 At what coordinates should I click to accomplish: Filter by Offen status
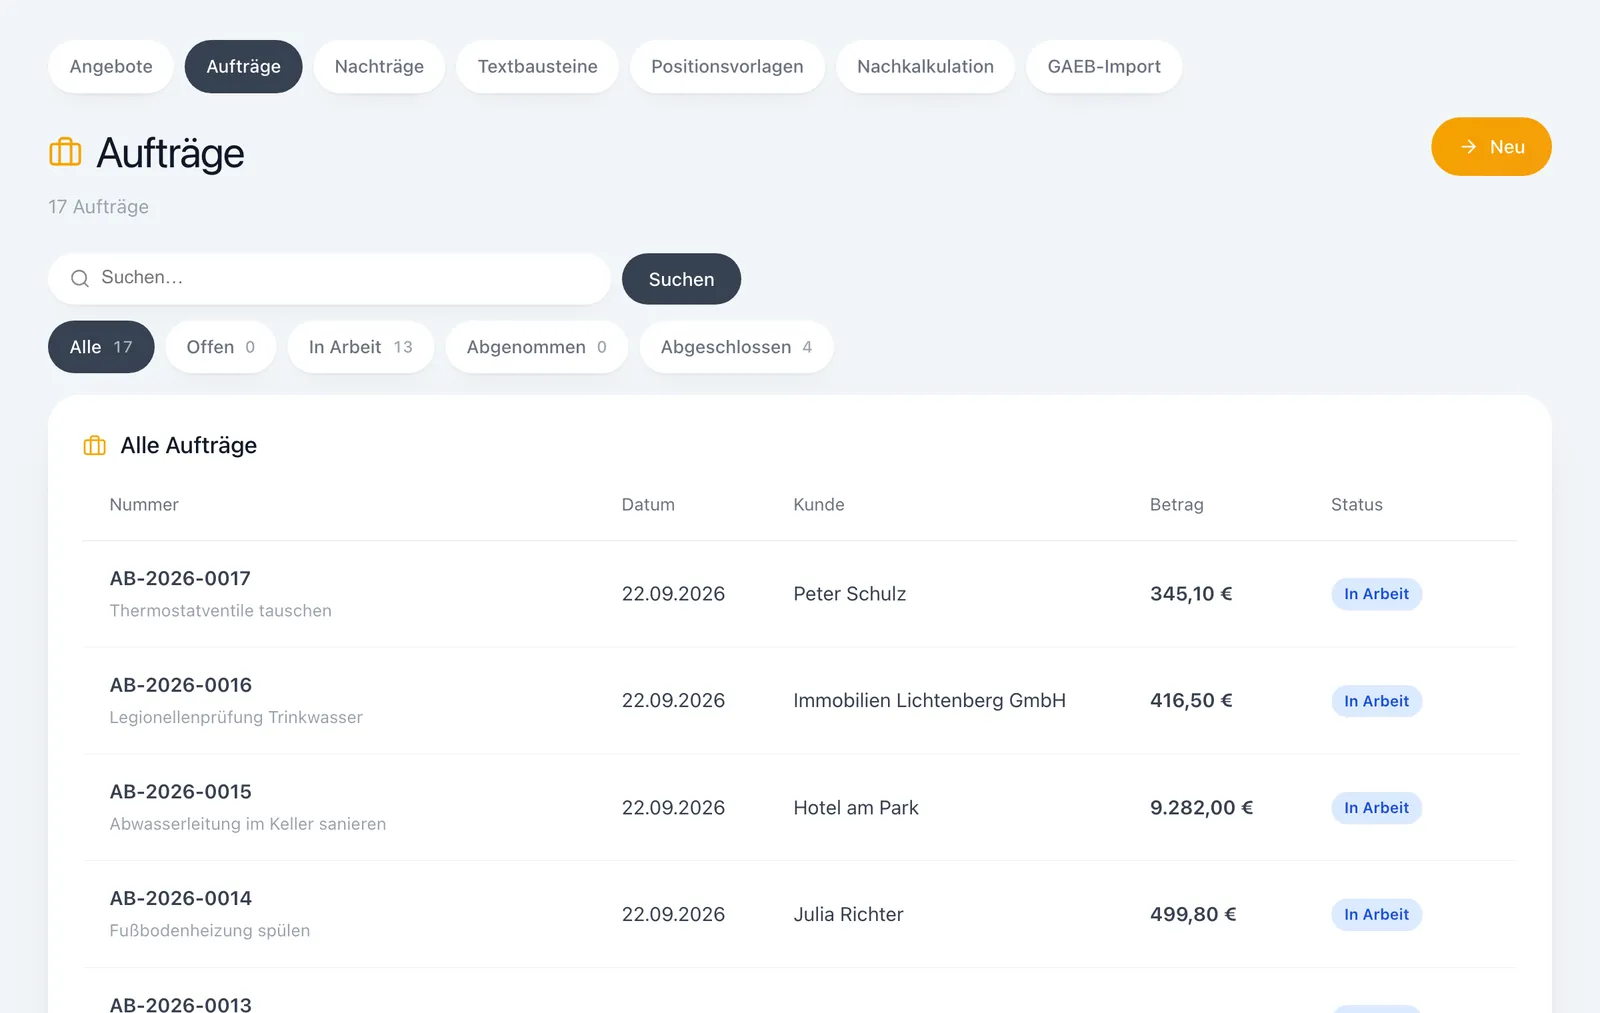[221, 347]
